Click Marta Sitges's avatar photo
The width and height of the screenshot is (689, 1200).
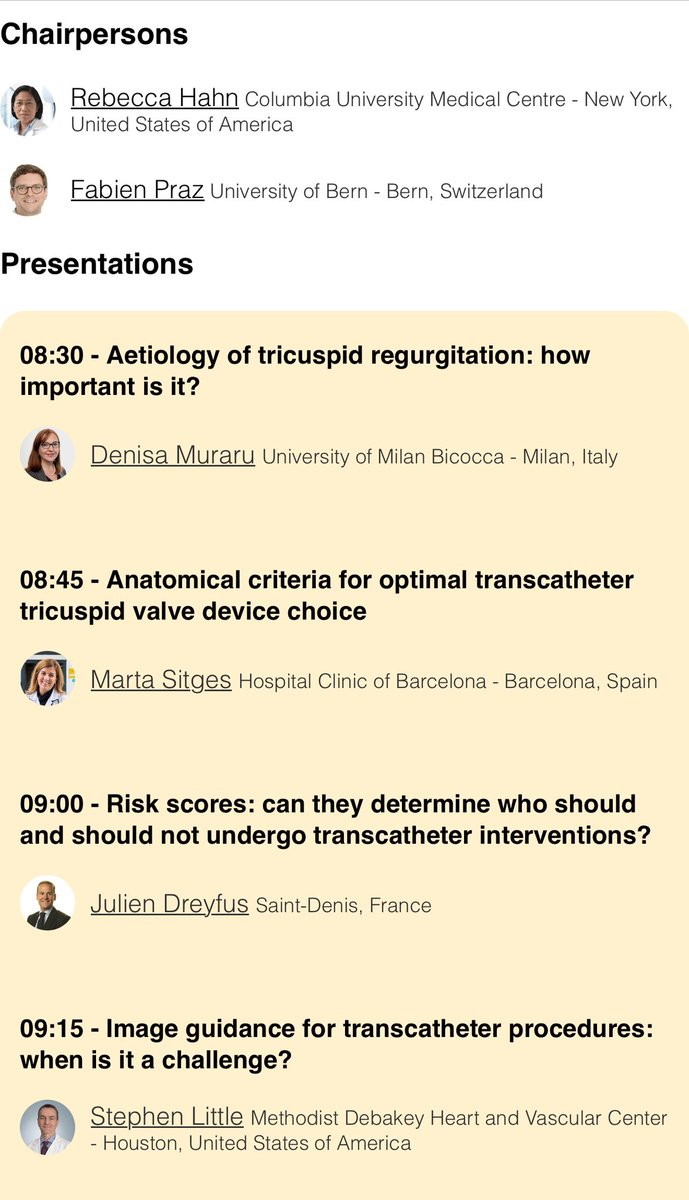pos(47,680)
